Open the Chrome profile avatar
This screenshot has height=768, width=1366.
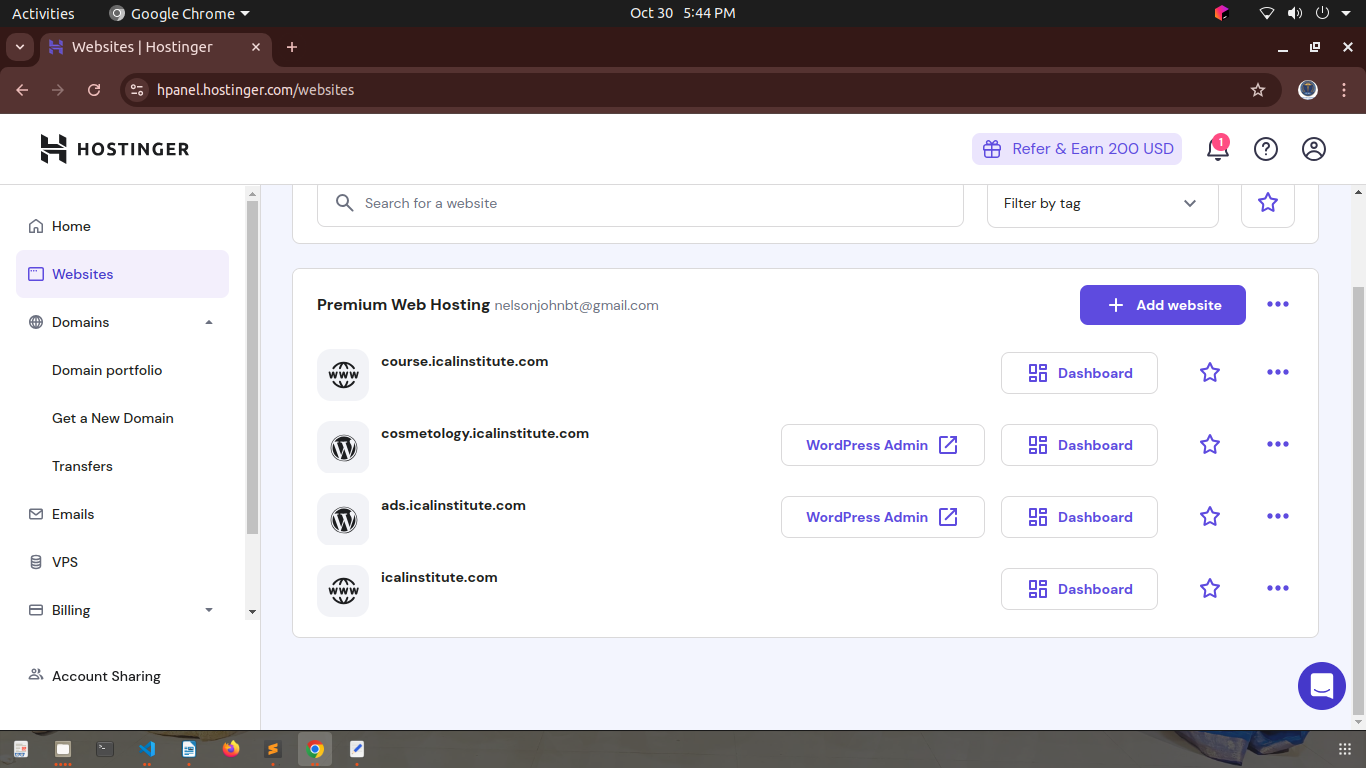click(1308, 90)
